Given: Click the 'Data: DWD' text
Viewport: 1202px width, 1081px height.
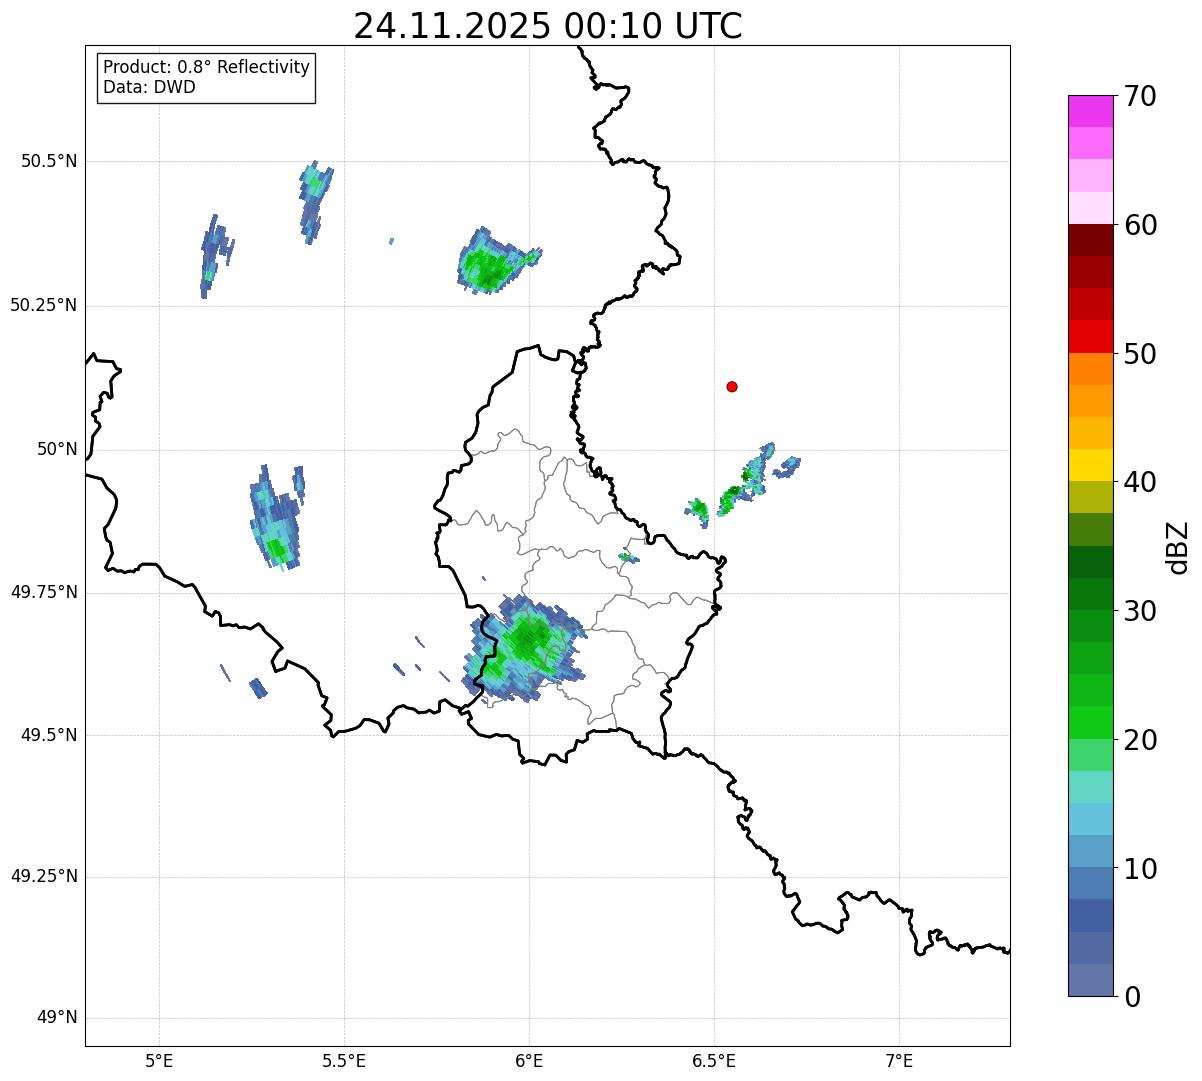Looking at the screenshot, I should 149,87.
